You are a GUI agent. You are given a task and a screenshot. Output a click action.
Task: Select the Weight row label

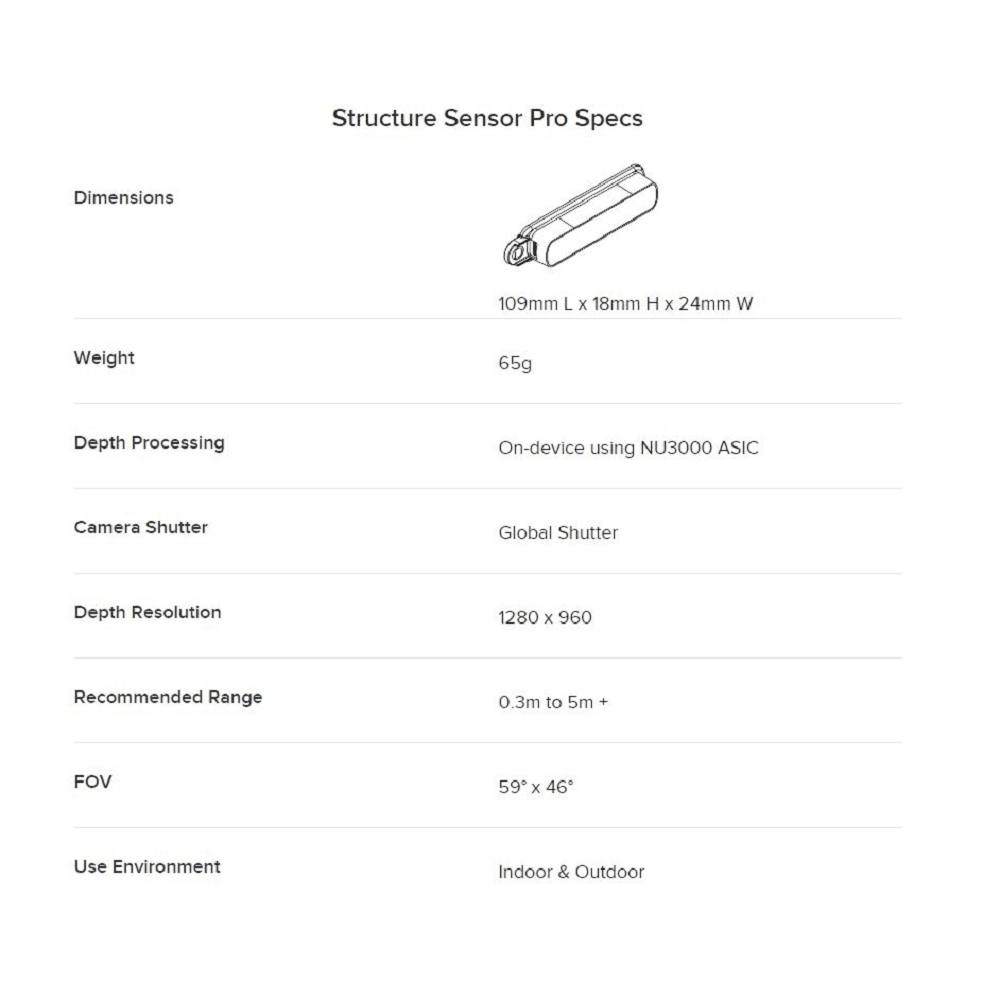point(104,358)
